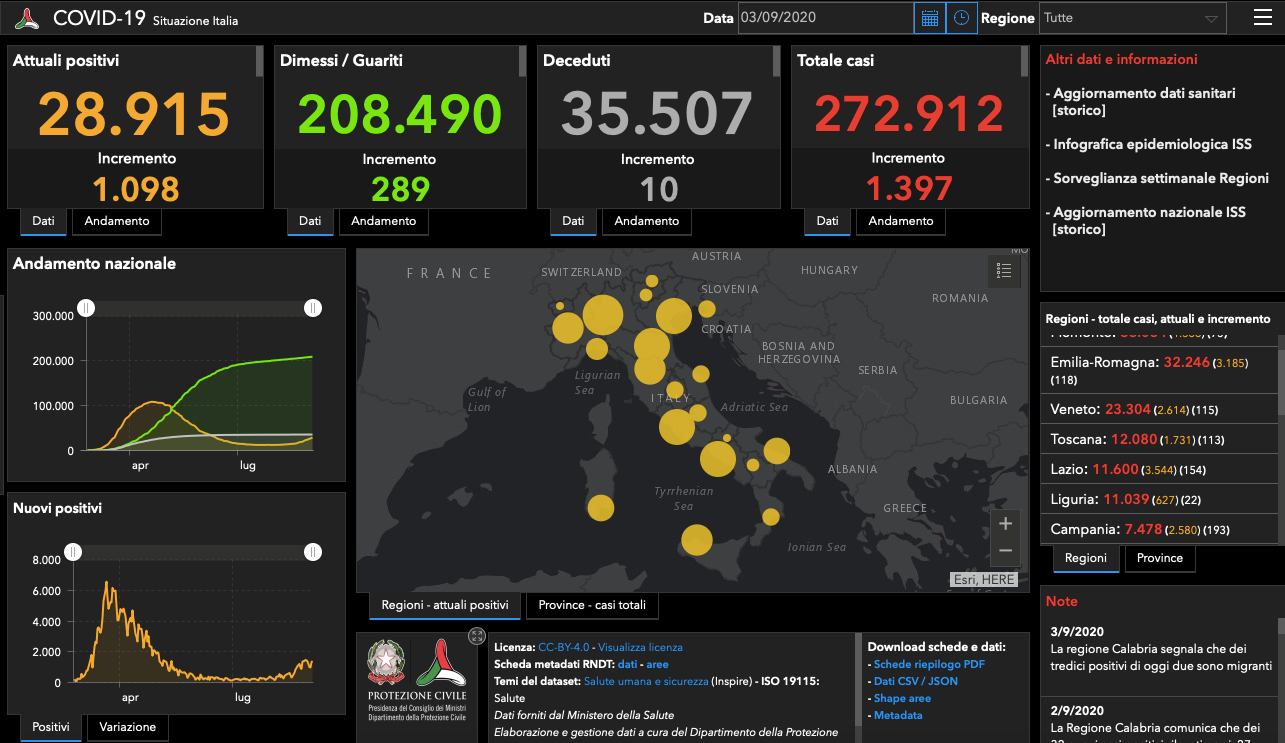The width and height of the screenshot is (1285, 743).
Task: Open the map legend list icon
Action: (1005, 270)
